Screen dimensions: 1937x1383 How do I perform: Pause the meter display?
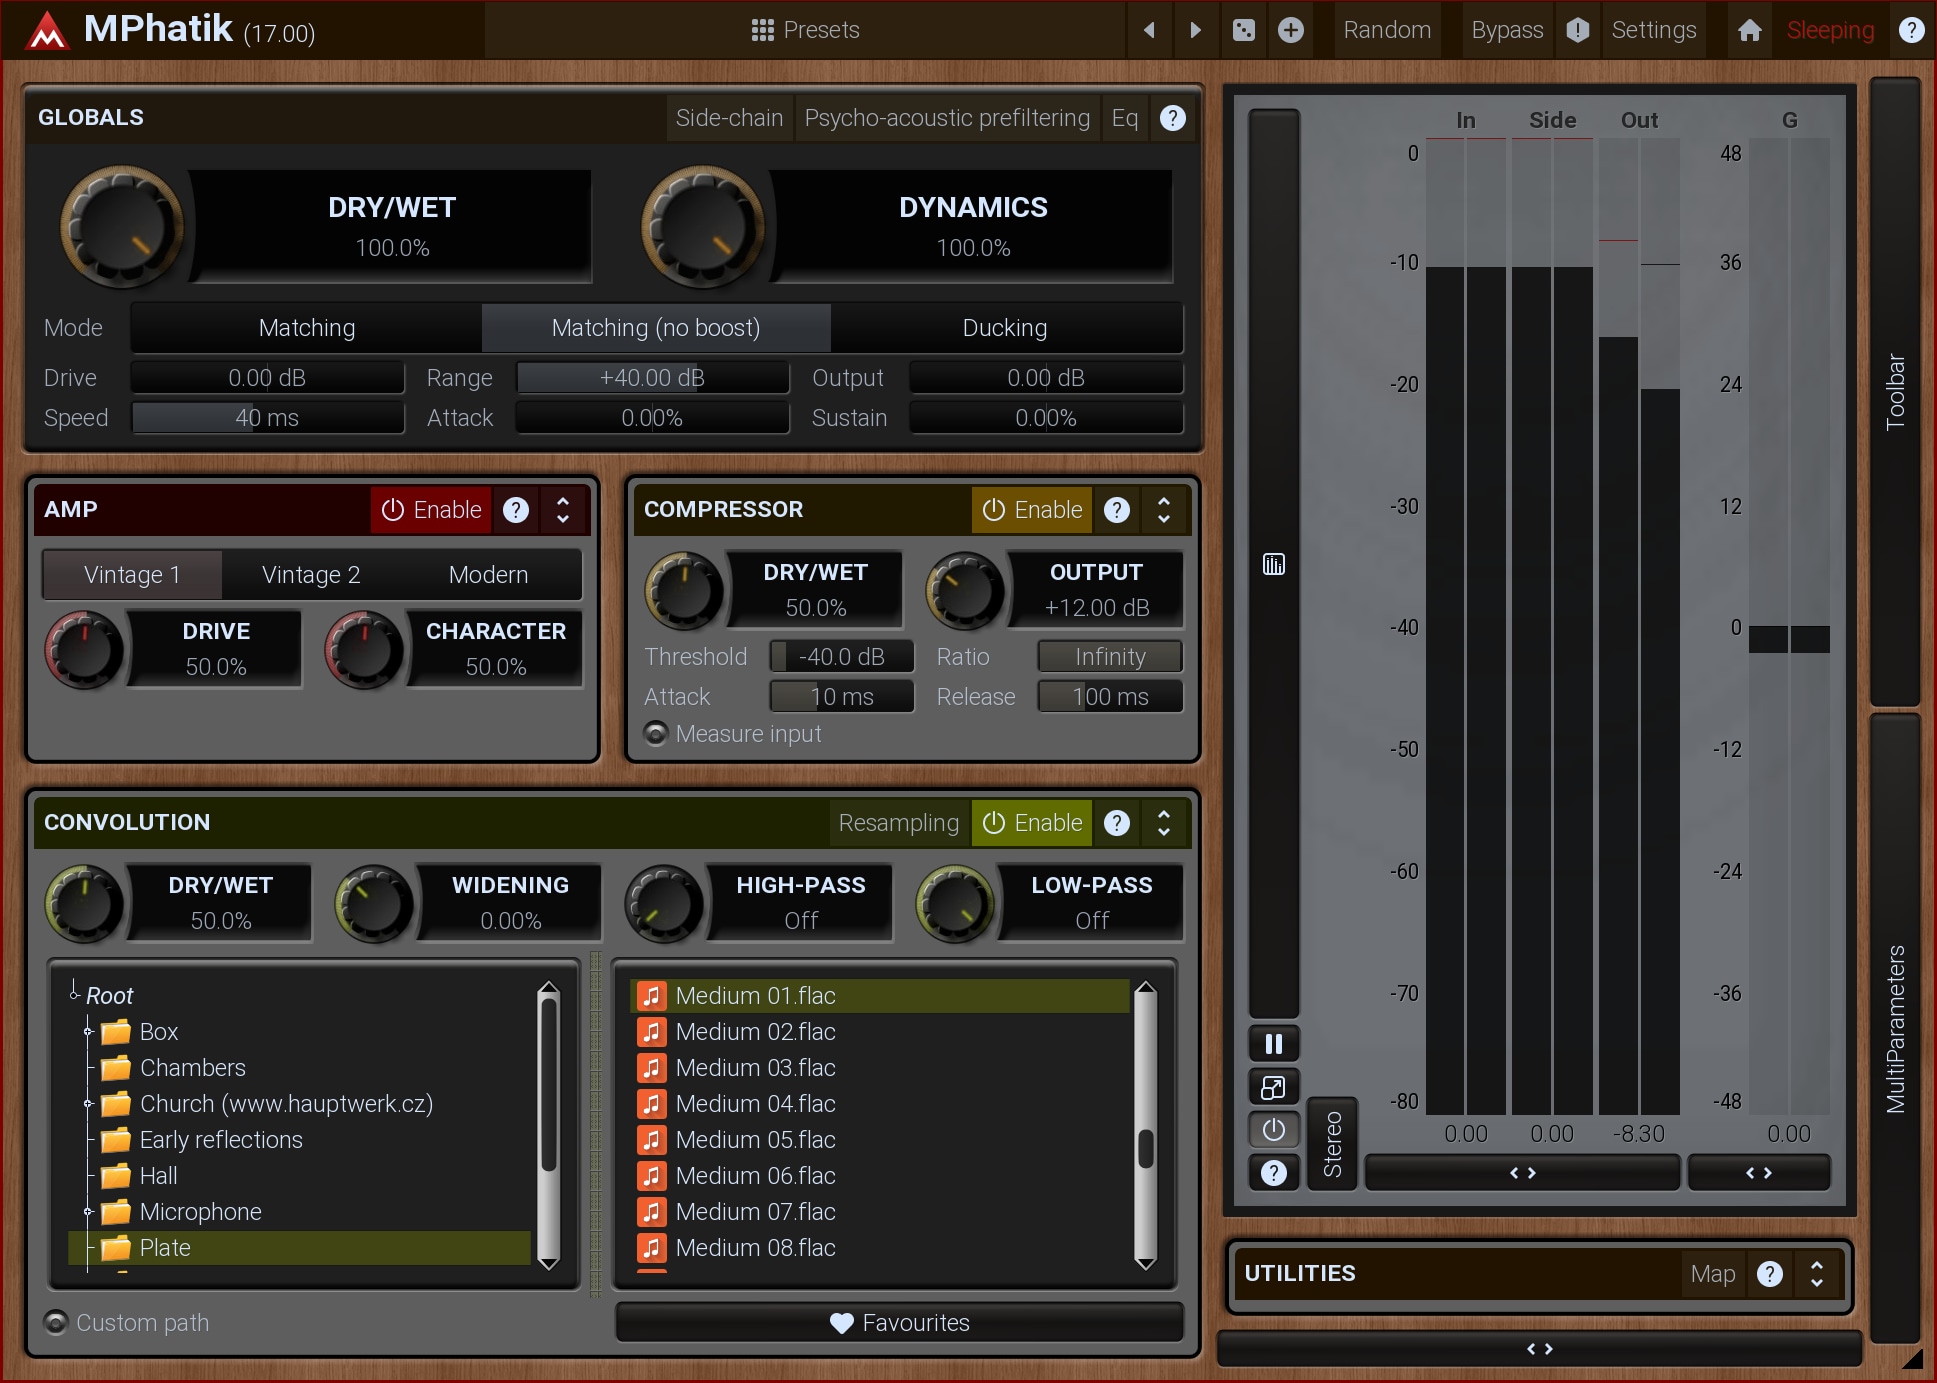click(x=1273, y=1044)
